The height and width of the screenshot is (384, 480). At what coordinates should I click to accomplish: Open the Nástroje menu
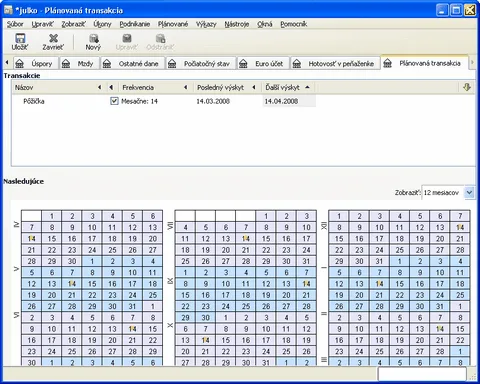tap(237, 24)
